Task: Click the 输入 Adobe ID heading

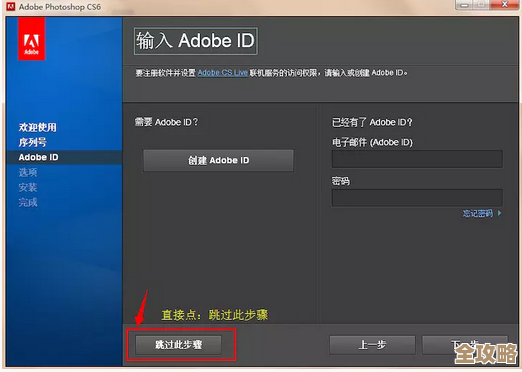Action: [195, 41]
